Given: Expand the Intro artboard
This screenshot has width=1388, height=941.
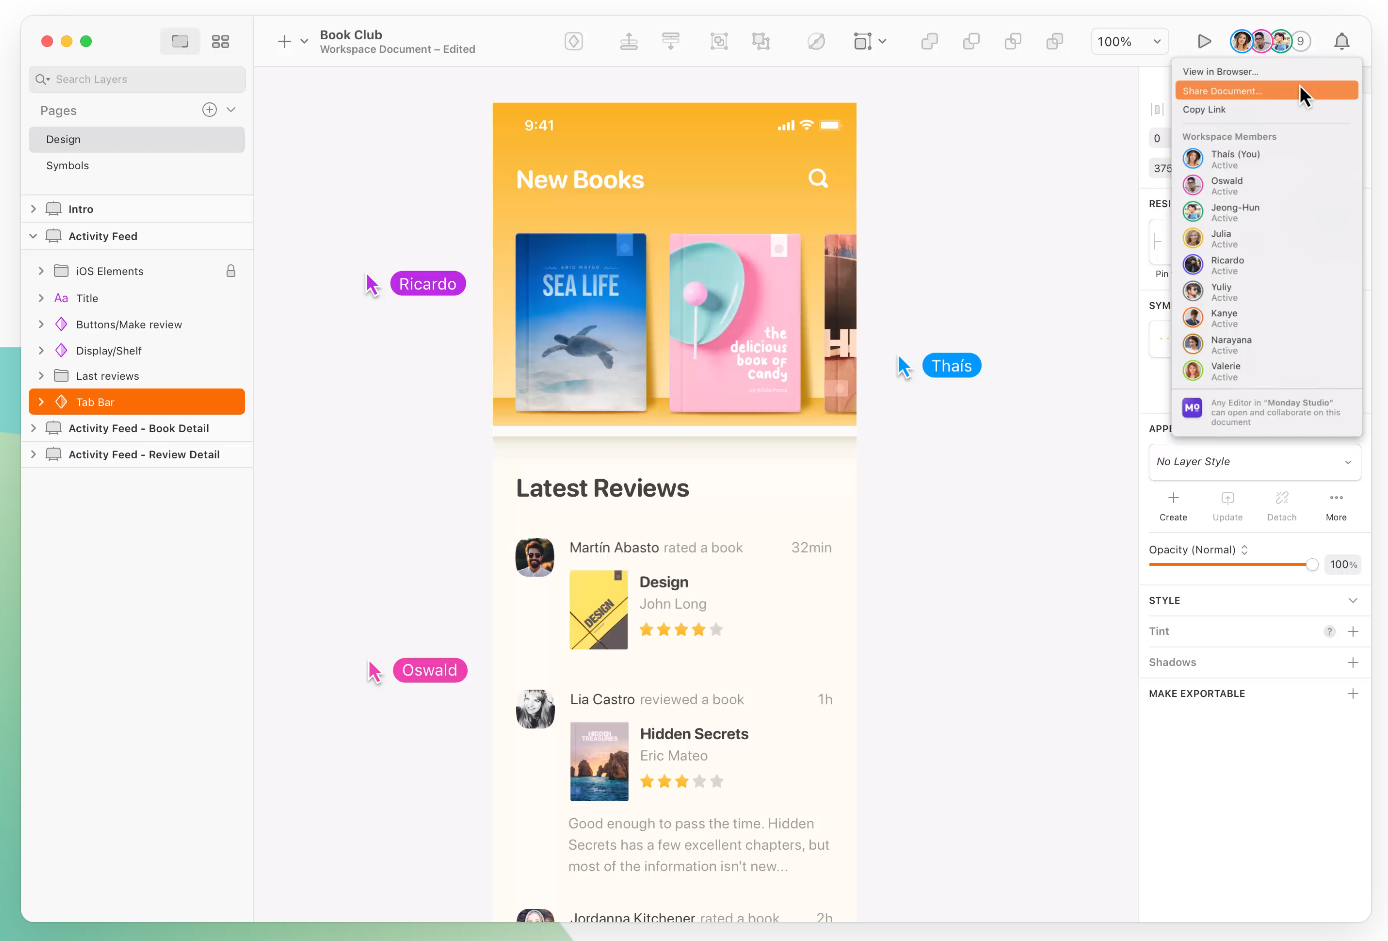Looking at the screenshot, I should tap(33, 209).
